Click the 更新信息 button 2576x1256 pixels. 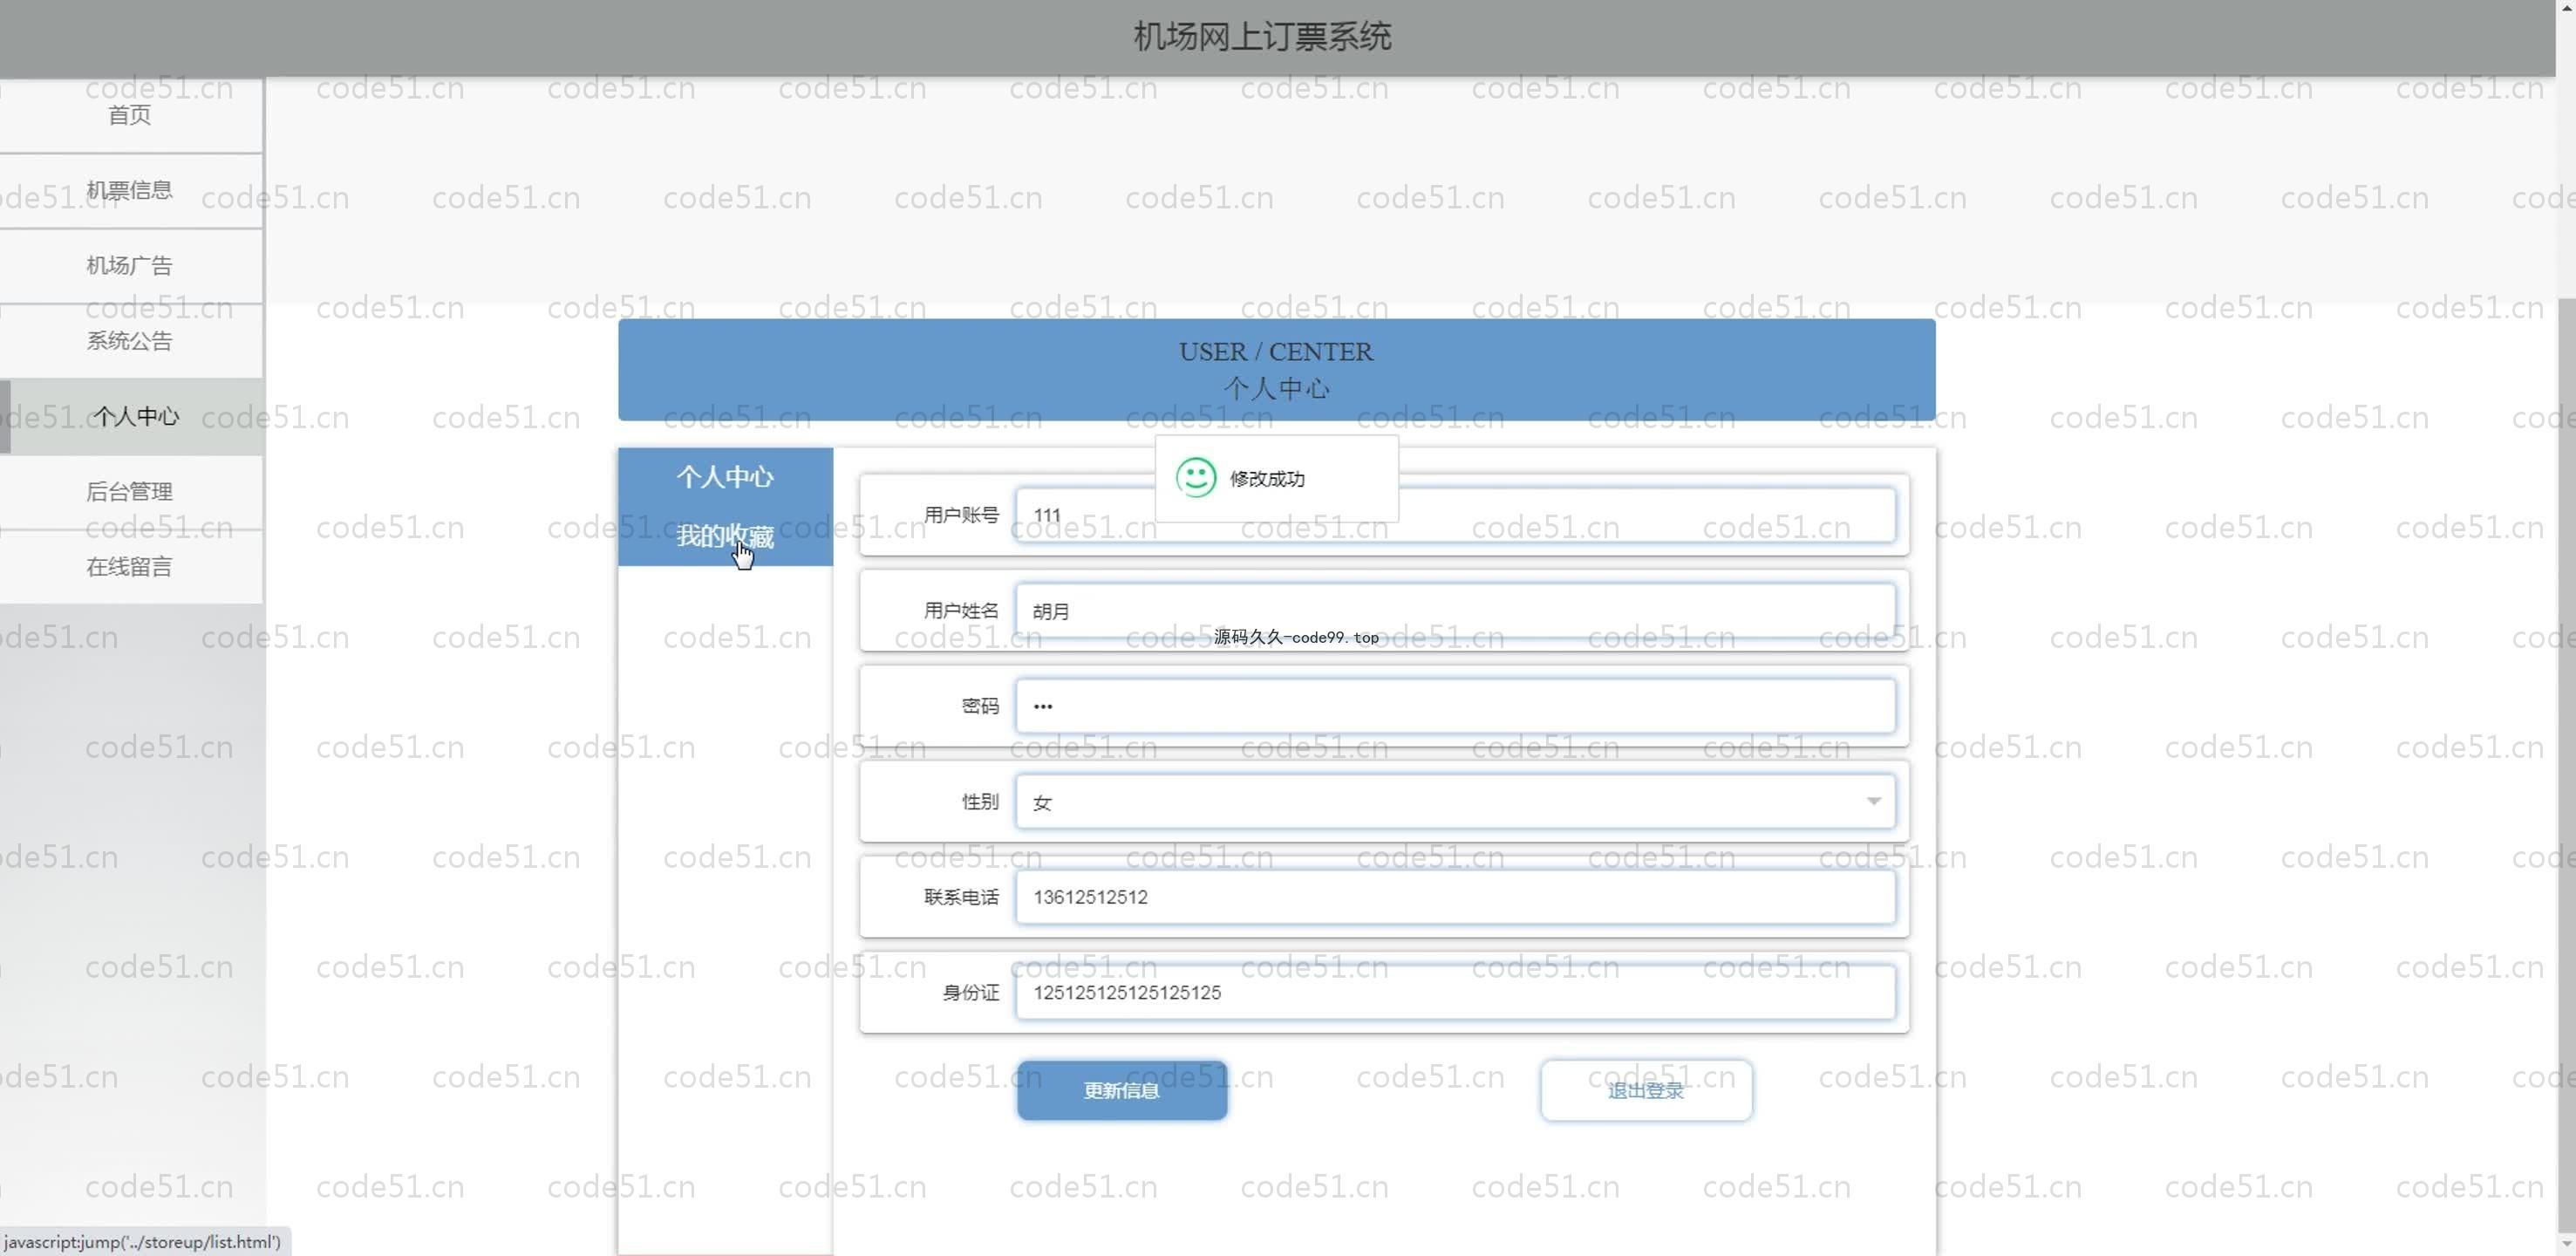(1122, 1090)
